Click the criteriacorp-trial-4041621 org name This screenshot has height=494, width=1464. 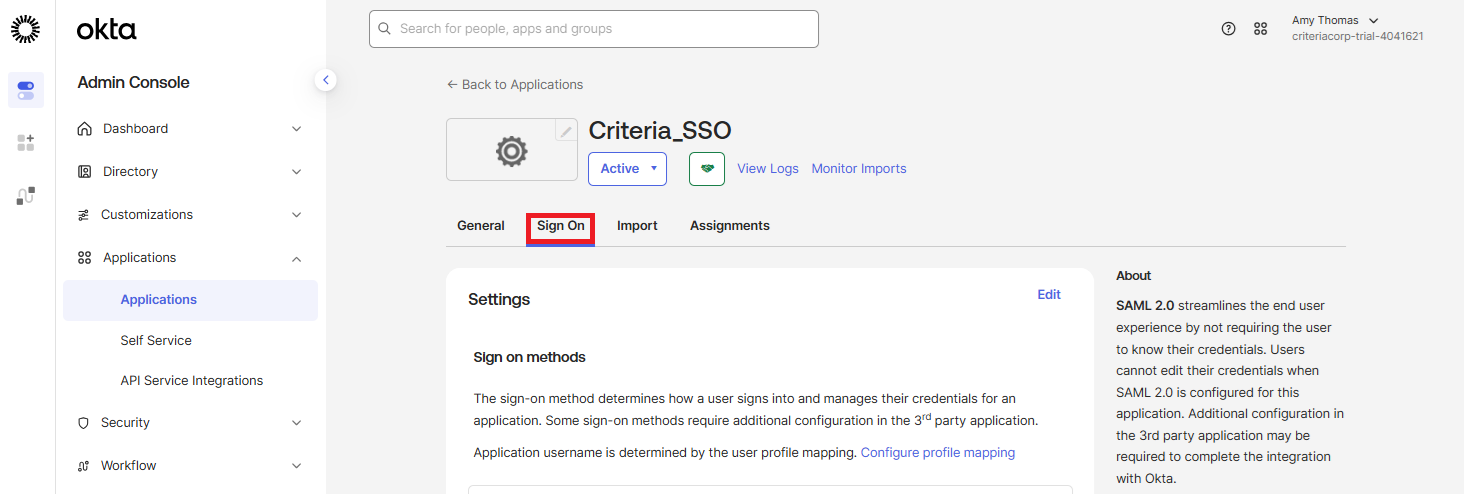tap(1358, 37)
